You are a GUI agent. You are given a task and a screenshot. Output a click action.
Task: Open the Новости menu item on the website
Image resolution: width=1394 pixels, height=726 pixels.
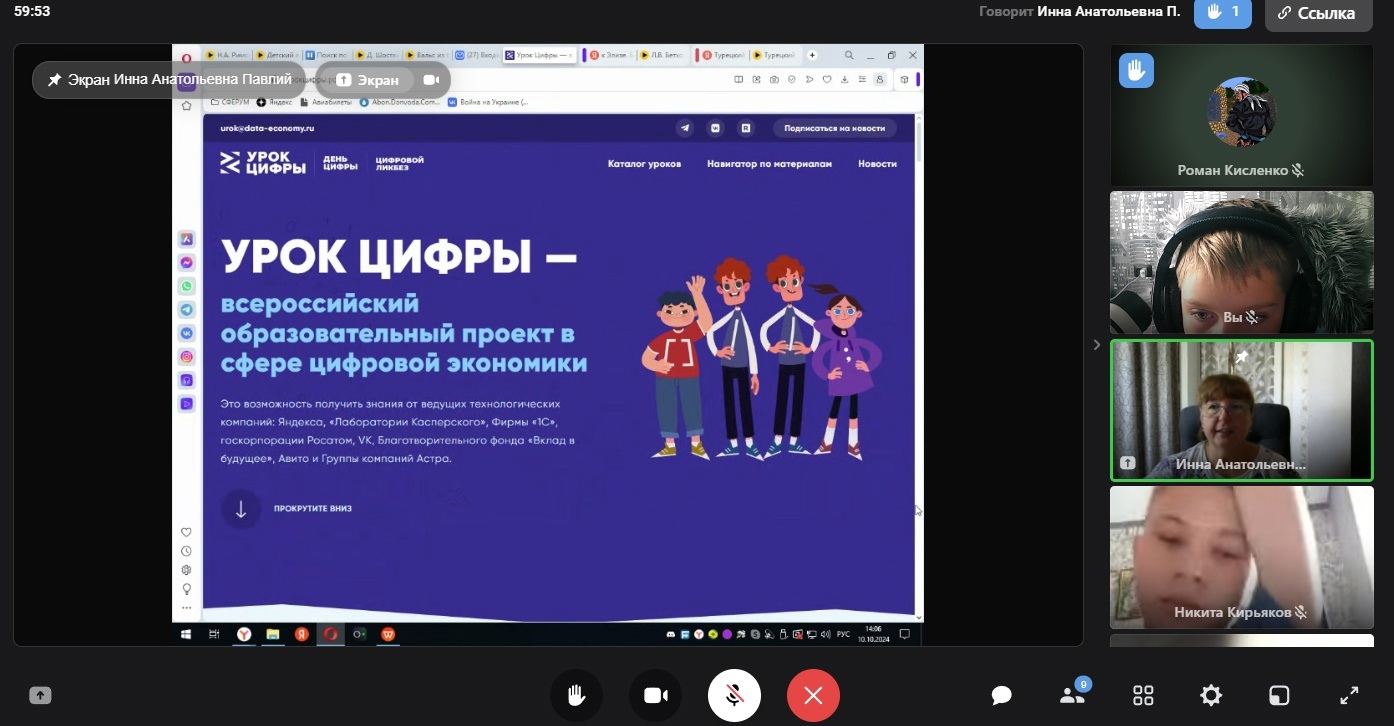(x=877, y=164)
